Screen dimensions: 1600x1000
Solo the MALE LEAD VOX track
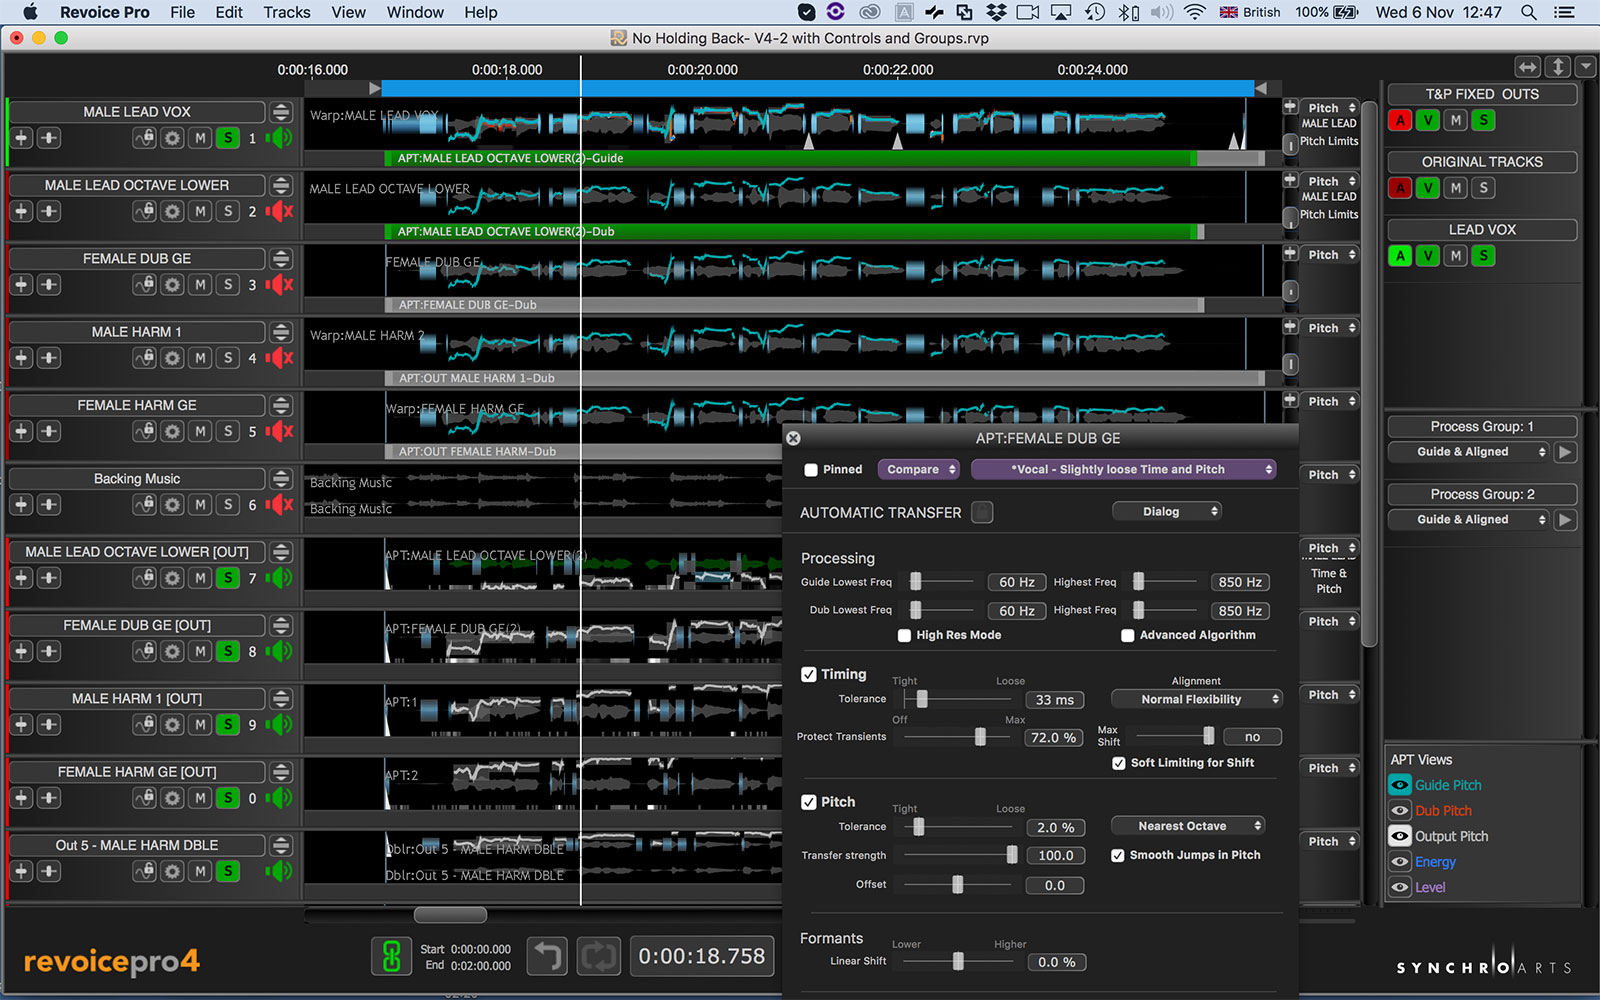click(229, 138)
